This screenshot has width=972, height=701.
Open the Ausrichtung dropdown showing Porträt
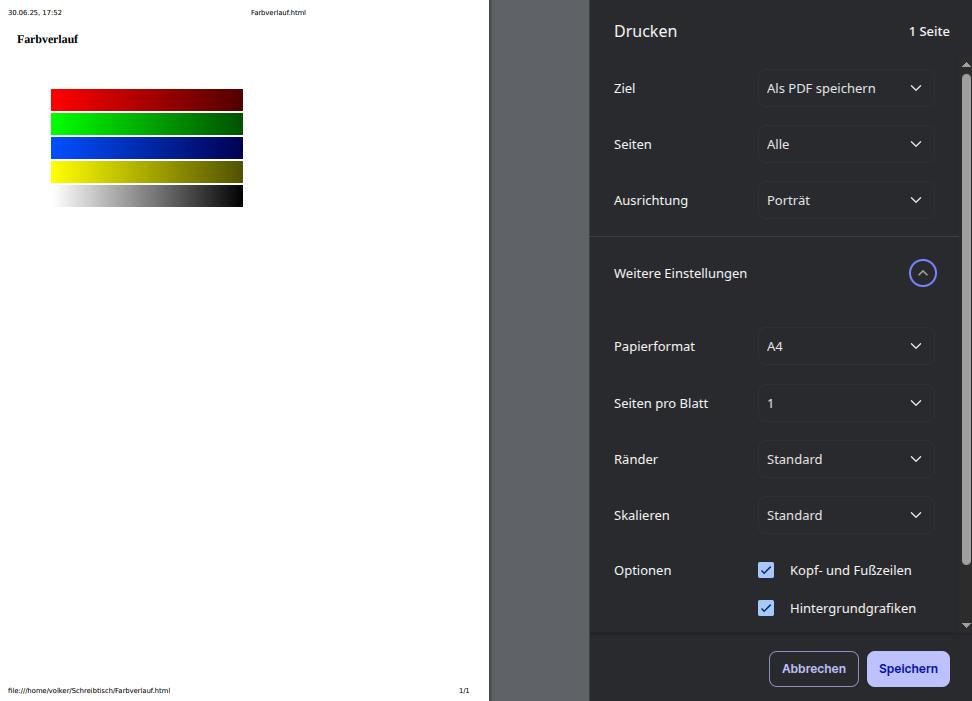pos(845,200)
